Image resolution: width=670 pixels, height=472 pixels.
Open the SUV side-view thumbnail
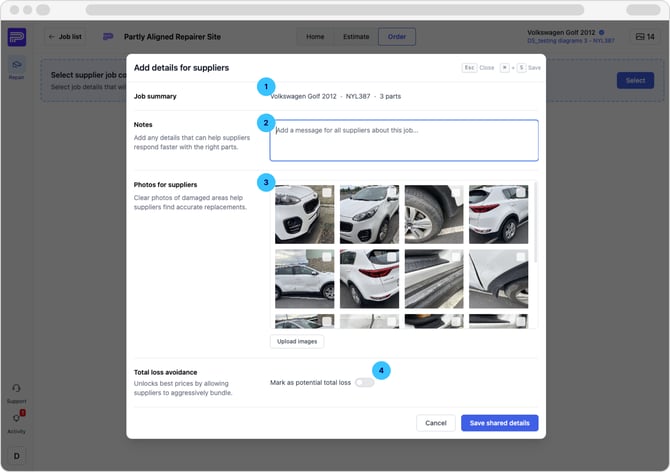tap(304, 279)
